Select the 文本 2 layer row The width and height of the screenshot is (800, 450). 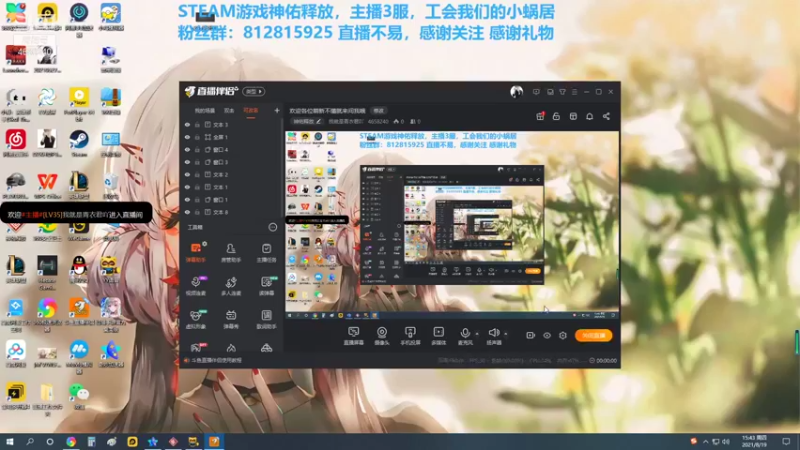pos(232,174)
